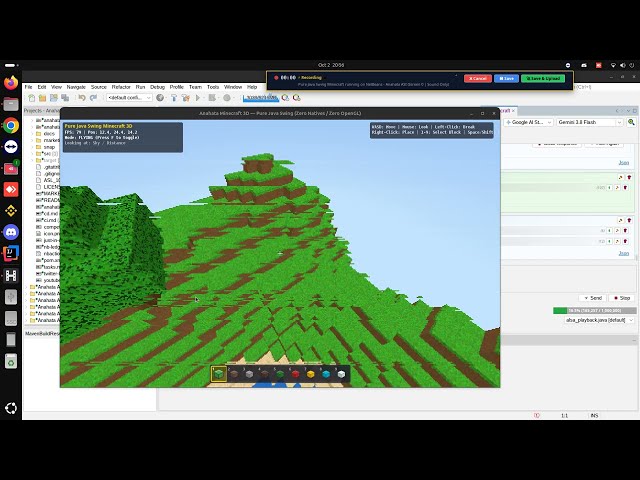This screenshot has height=480, width=640.
Task: Select the cyan block in hotbar
Action: click(326, 374)
